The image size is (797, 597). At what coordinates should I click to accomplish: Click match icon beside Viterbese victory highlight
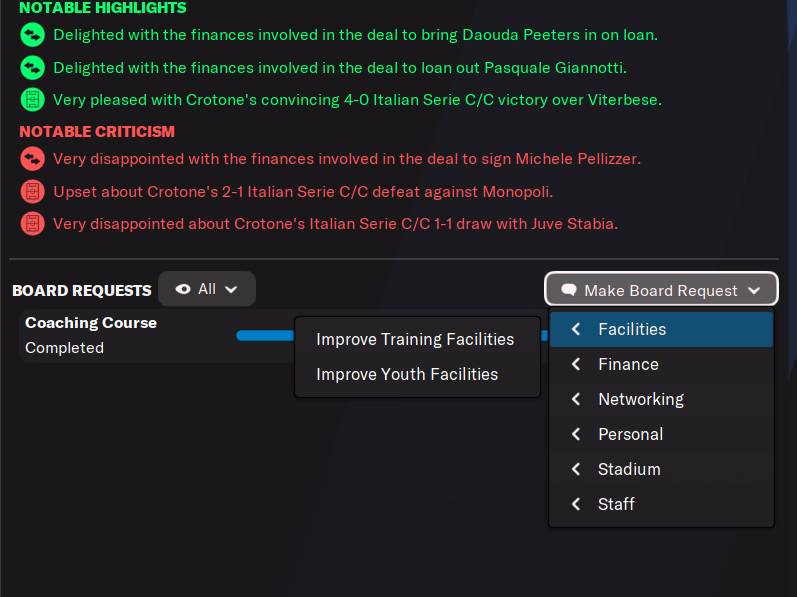[33, 100]
